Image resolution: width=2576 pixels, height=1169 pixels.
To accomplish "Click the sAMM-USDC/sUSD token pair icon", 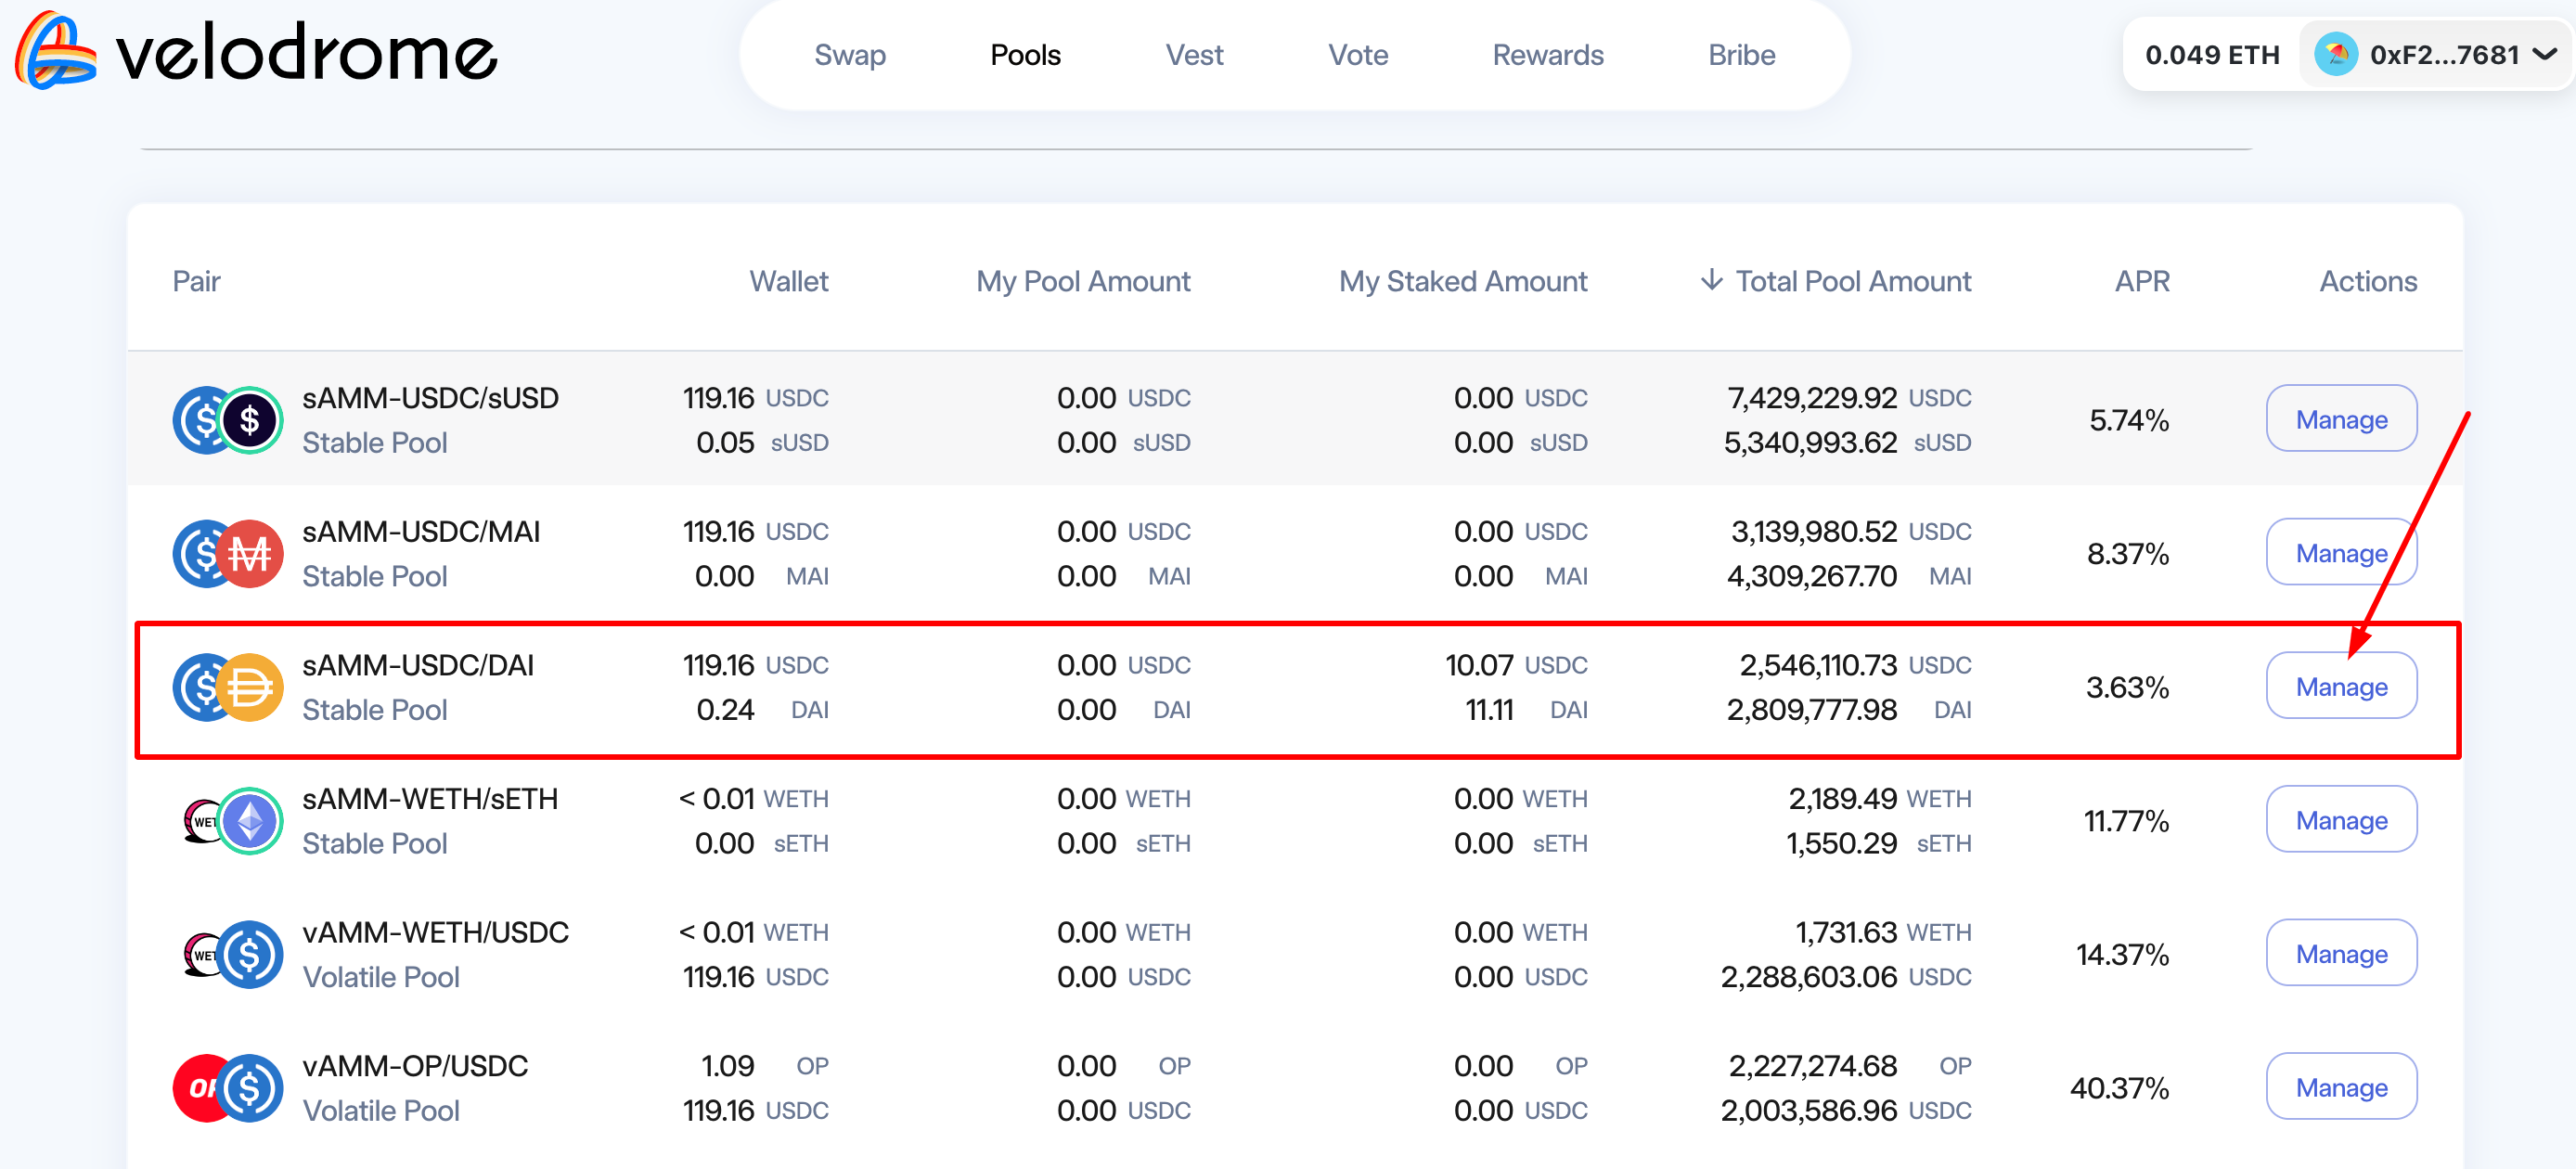I will (x=228, y=420).
